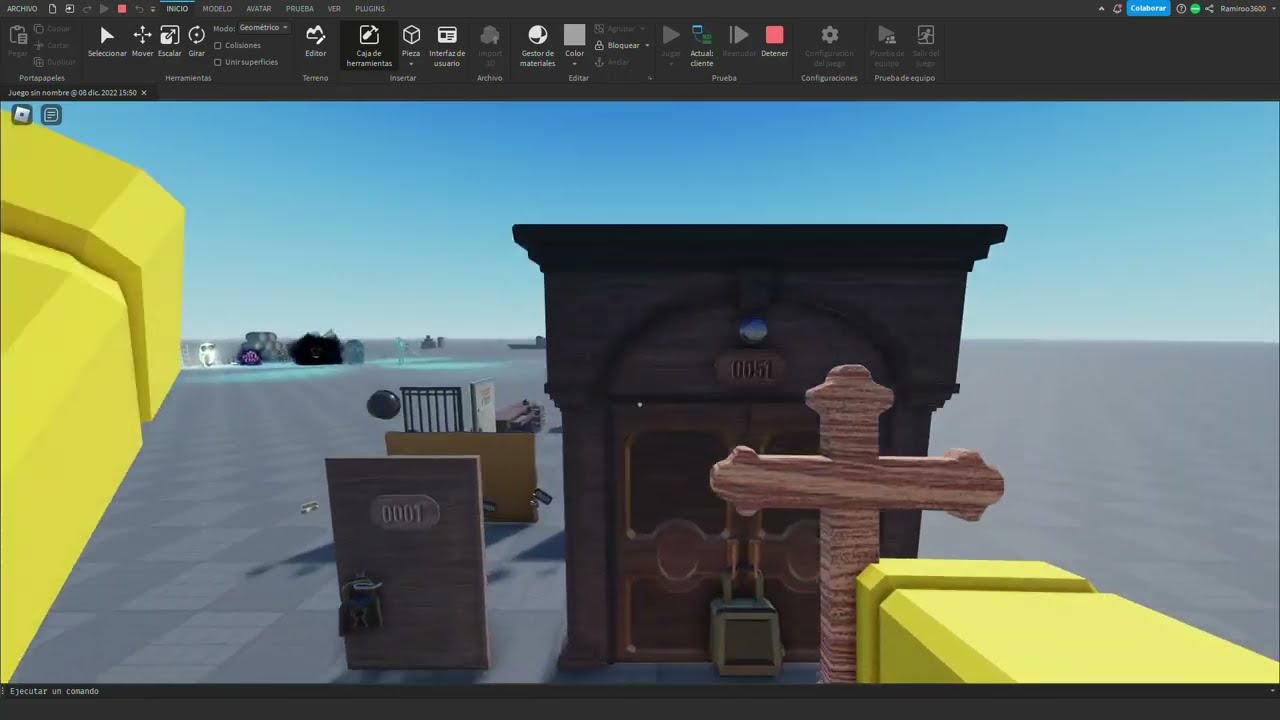Open Interfaz de usuario tool
This screenshot has width=1280, height=720.
coord(447,46)
